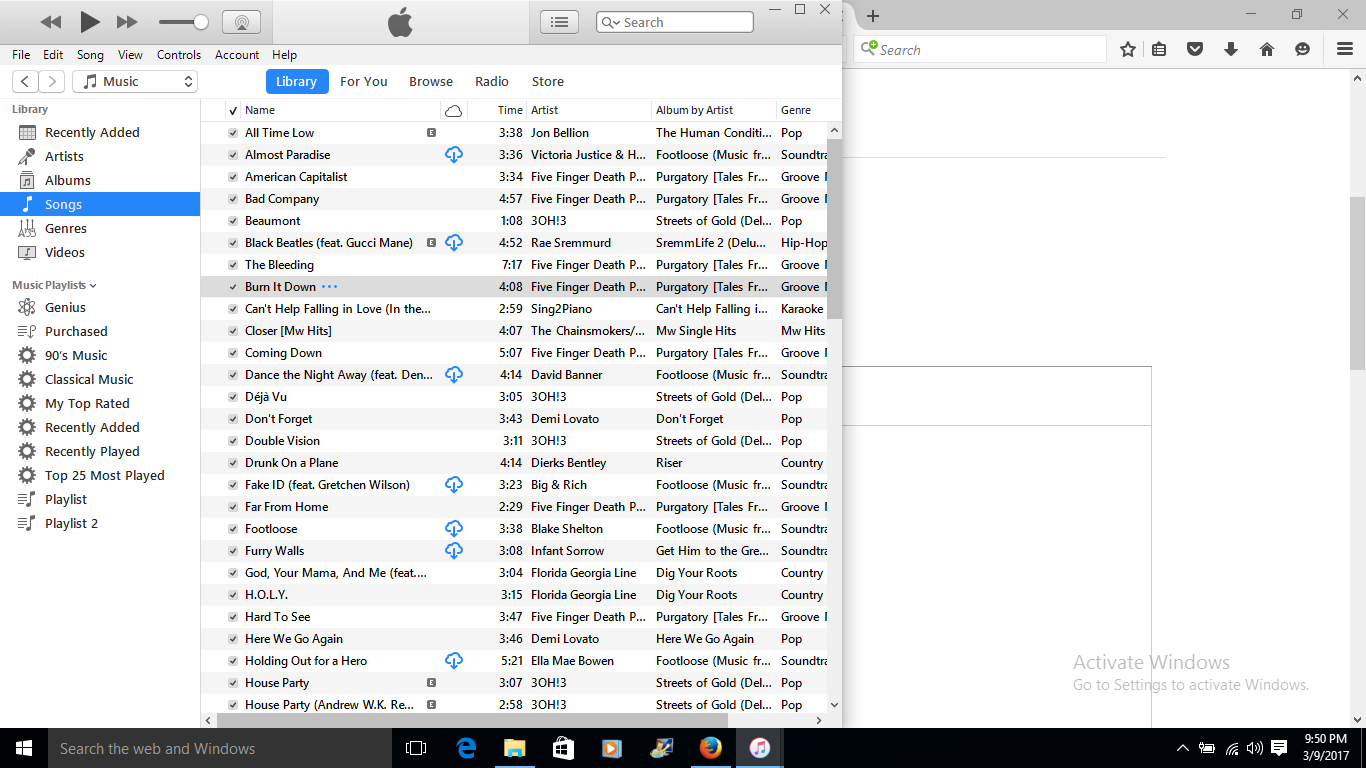Image resolution: width=1366 pixels, height=768 pixels.
Task: Open the File menu in iTunes
Action: [x=21, y=55]
